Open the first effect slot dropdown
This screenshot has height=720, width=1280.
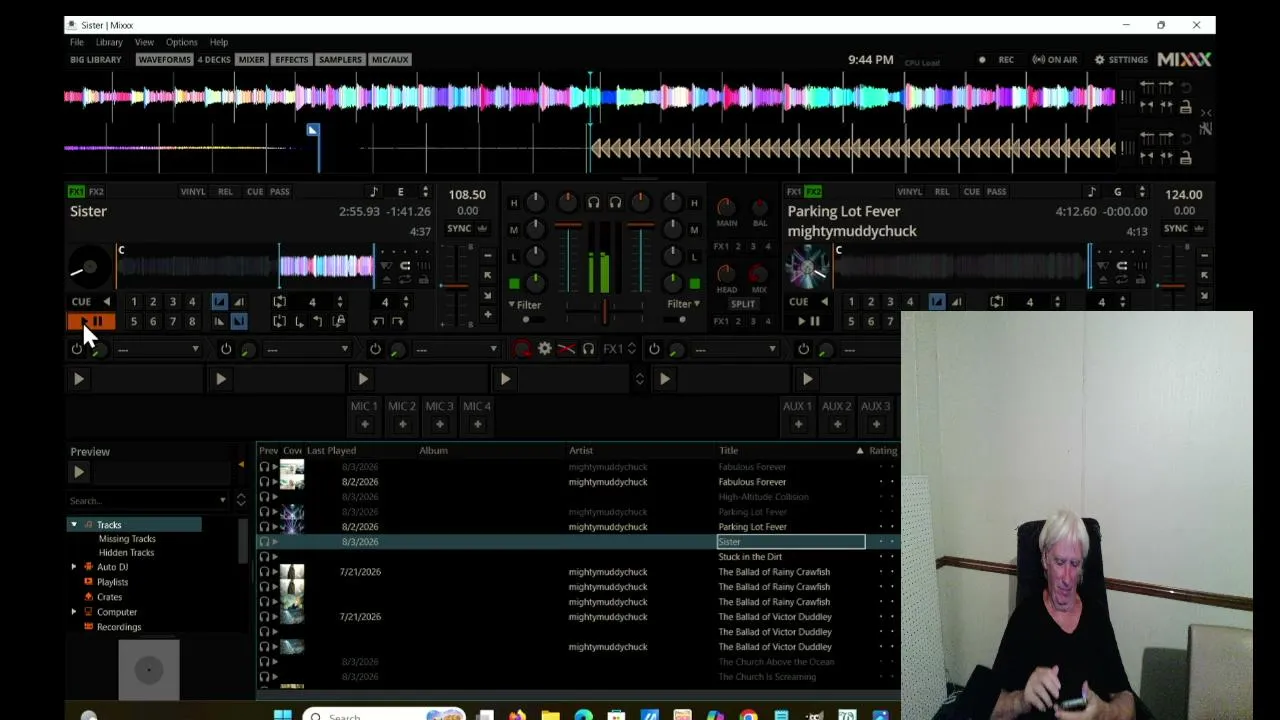coord(158,349)
